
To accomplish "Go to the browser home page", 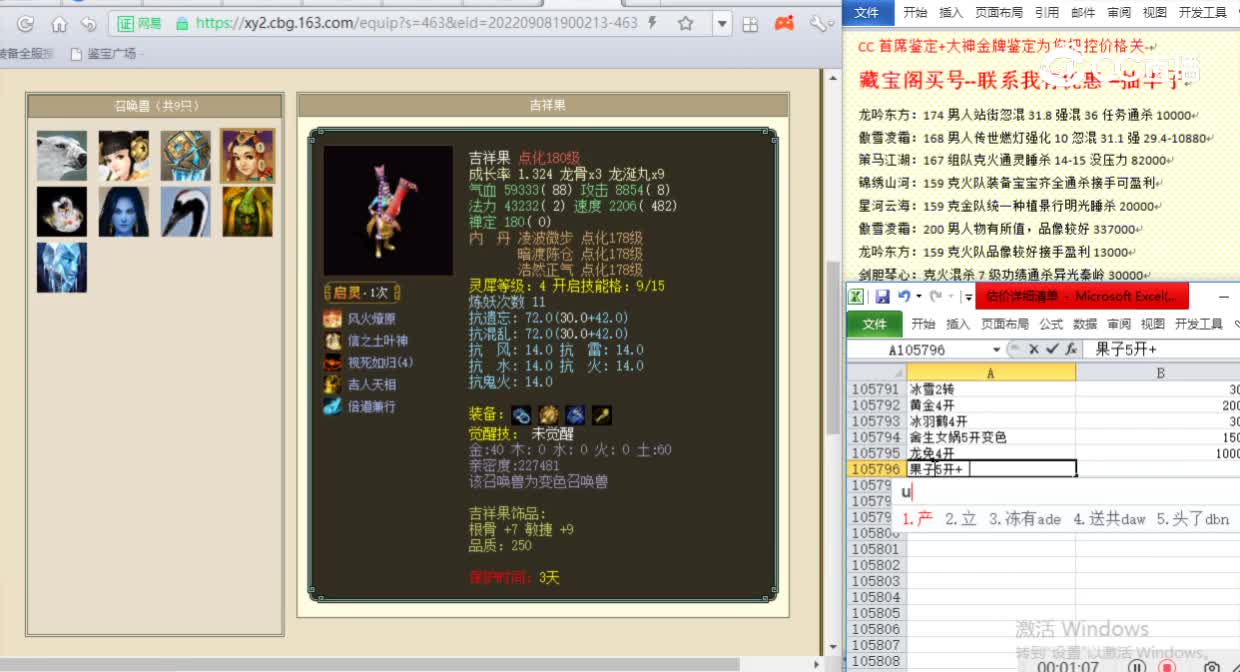I will pos(59,23).
